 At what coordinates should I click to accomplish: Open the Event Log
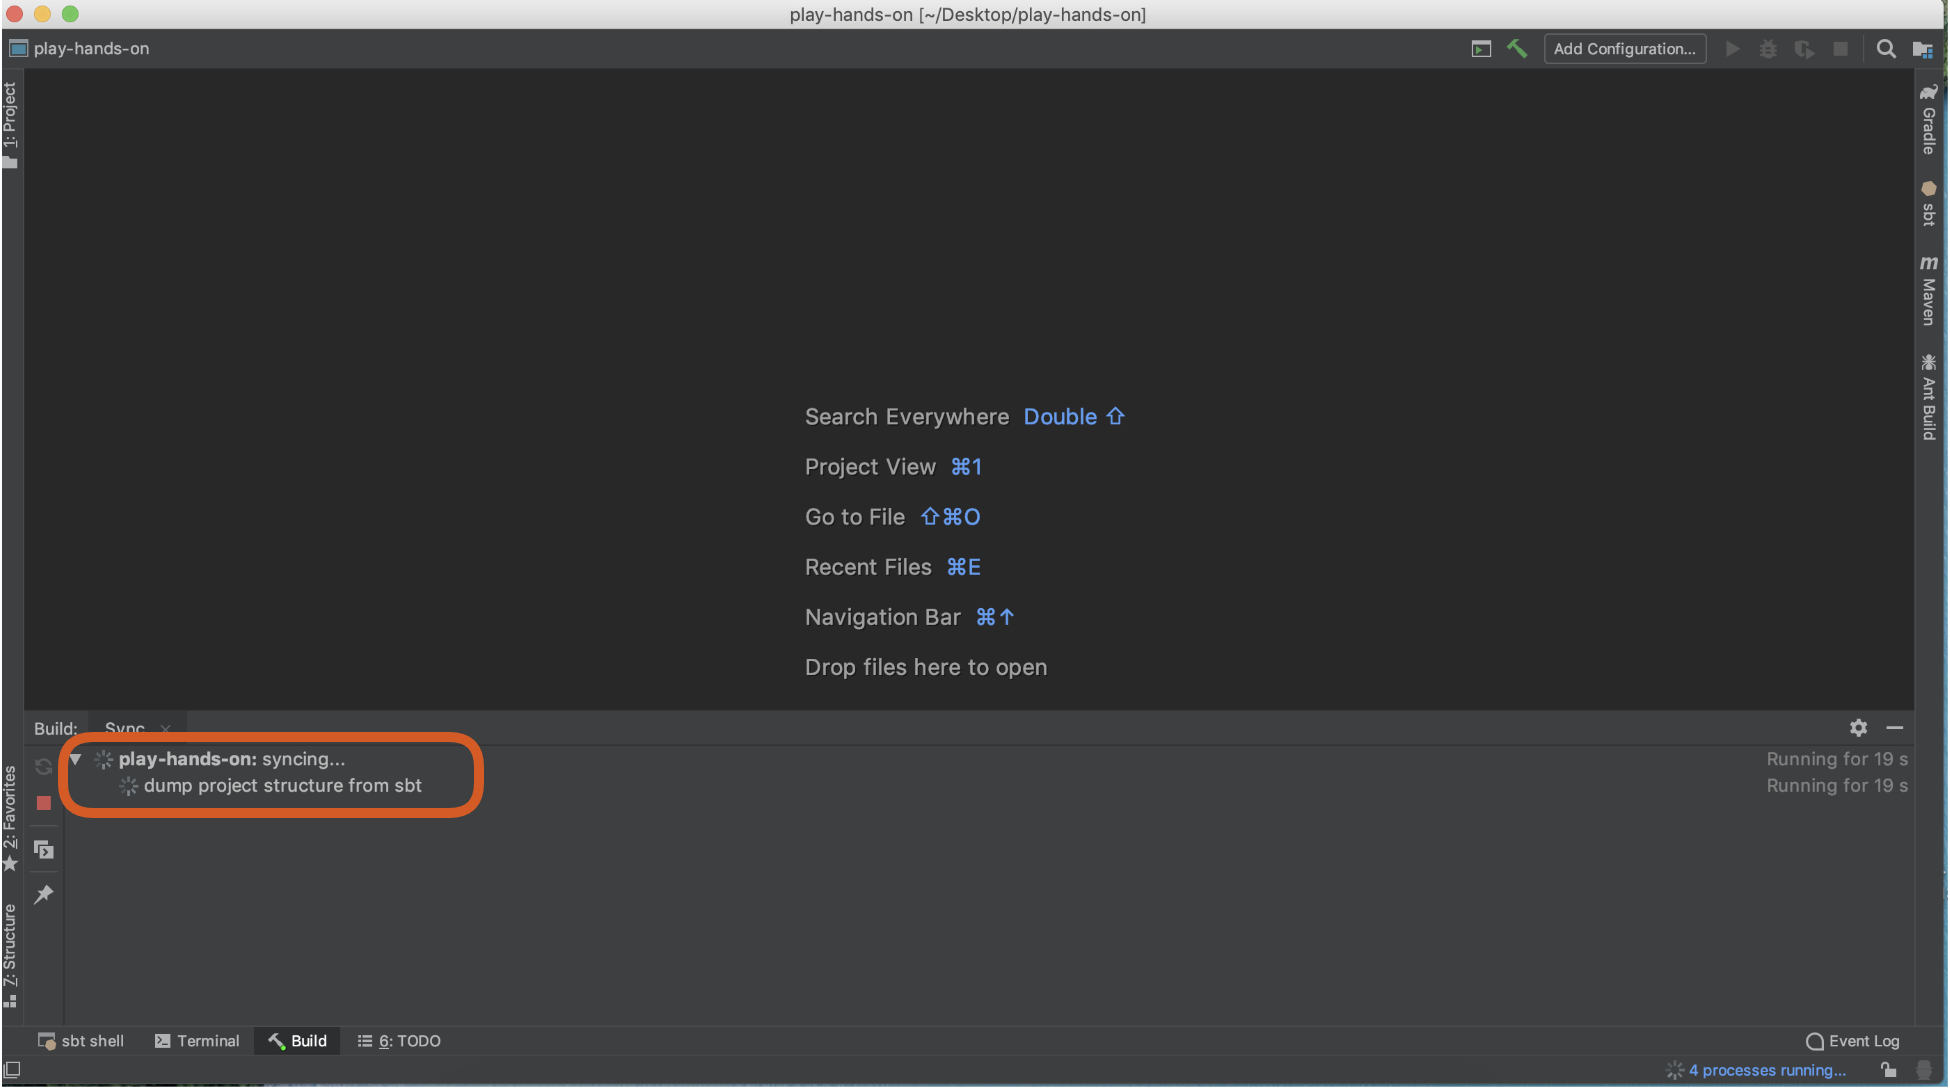click(x=1853, y=1041)
